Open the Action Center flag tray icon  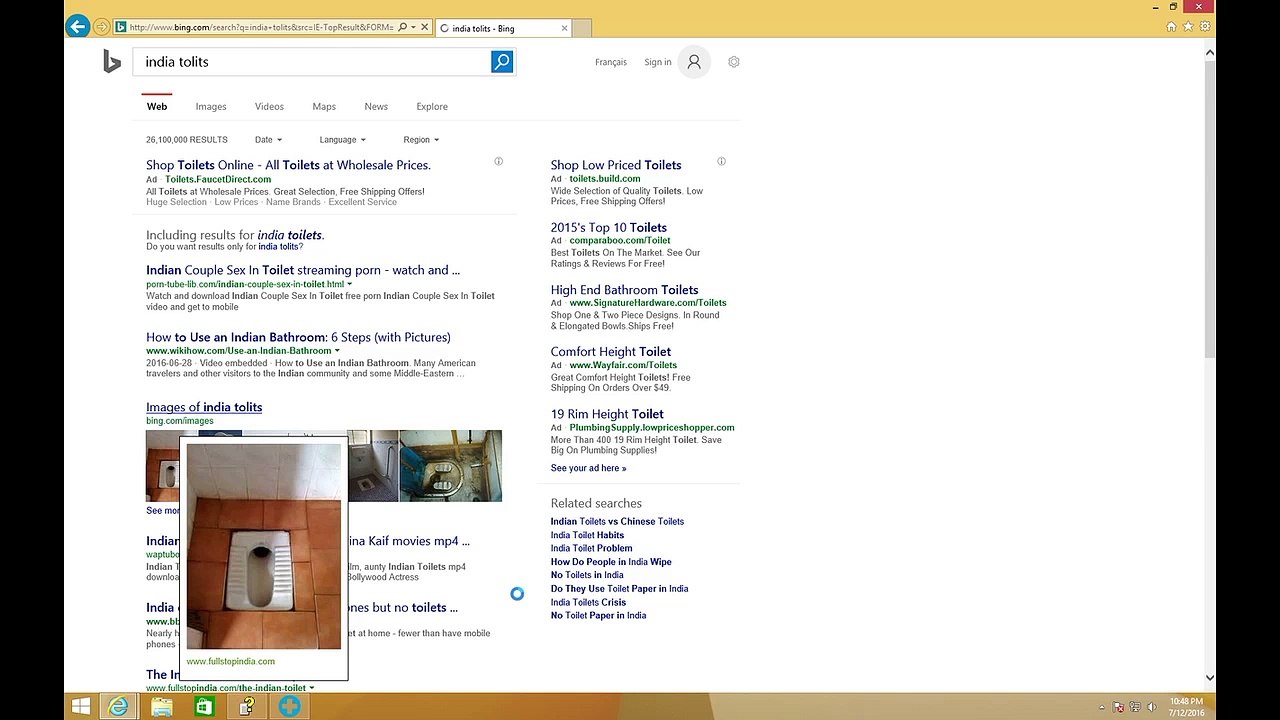[x=1118, y=707]
